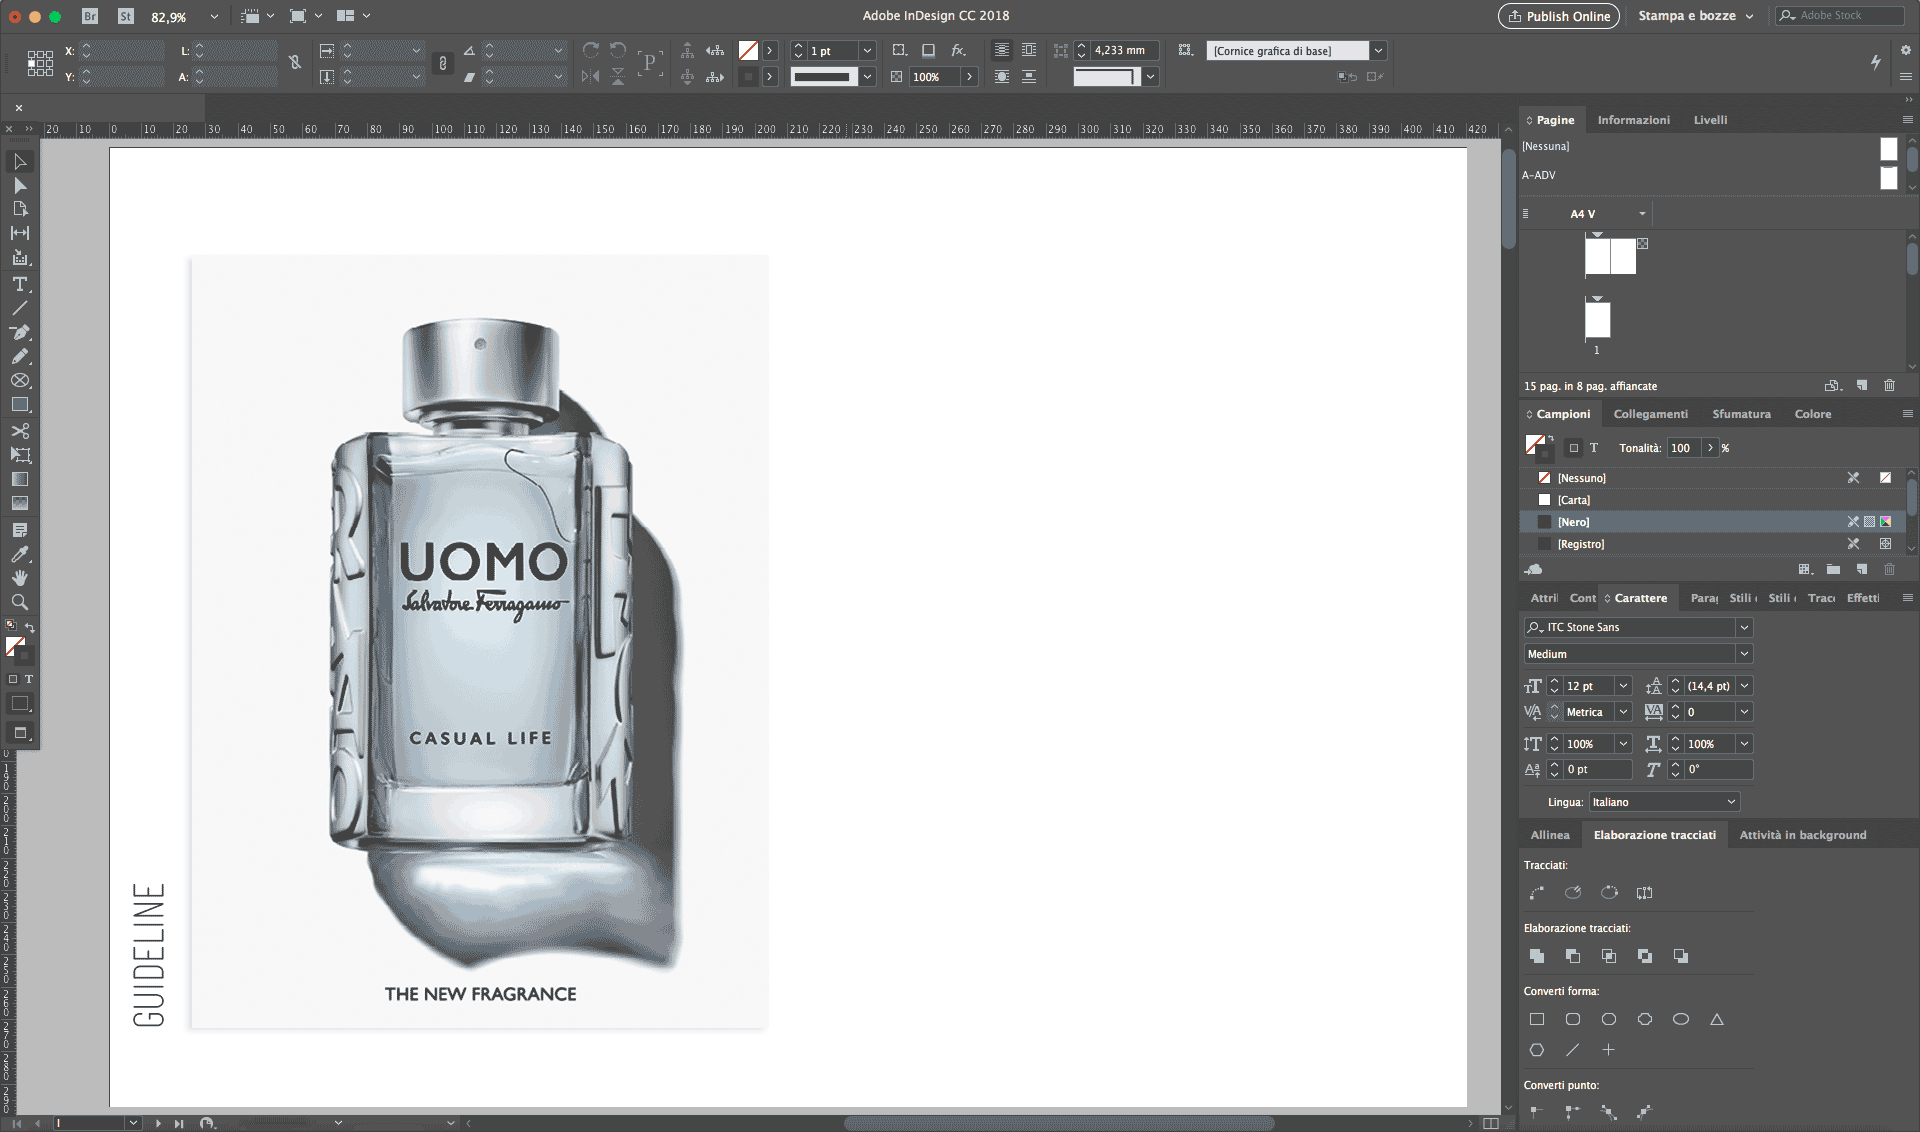Click the Intersect pathfinder icon
This screenshot has width=1920, height=1132.
click(1609, 956)
